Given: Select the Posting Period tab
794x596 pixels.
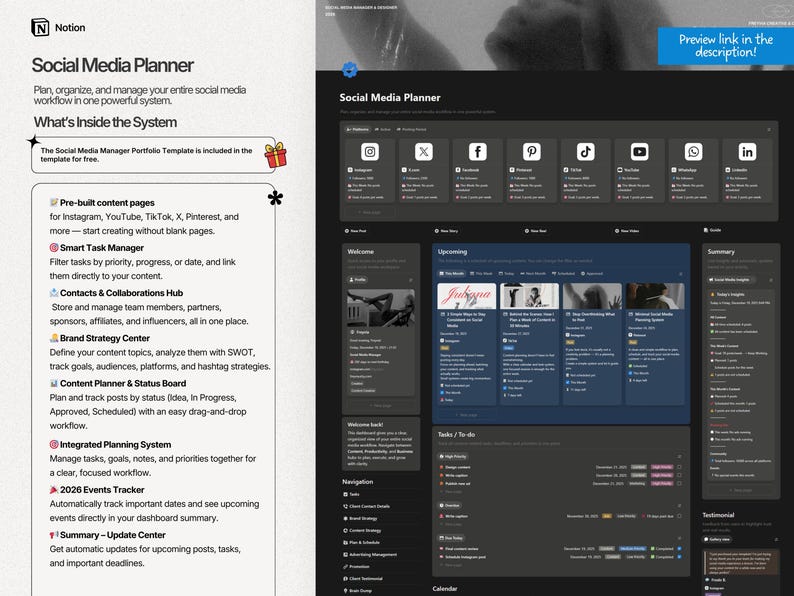Looking at the screenshot, I should [412, 130].
